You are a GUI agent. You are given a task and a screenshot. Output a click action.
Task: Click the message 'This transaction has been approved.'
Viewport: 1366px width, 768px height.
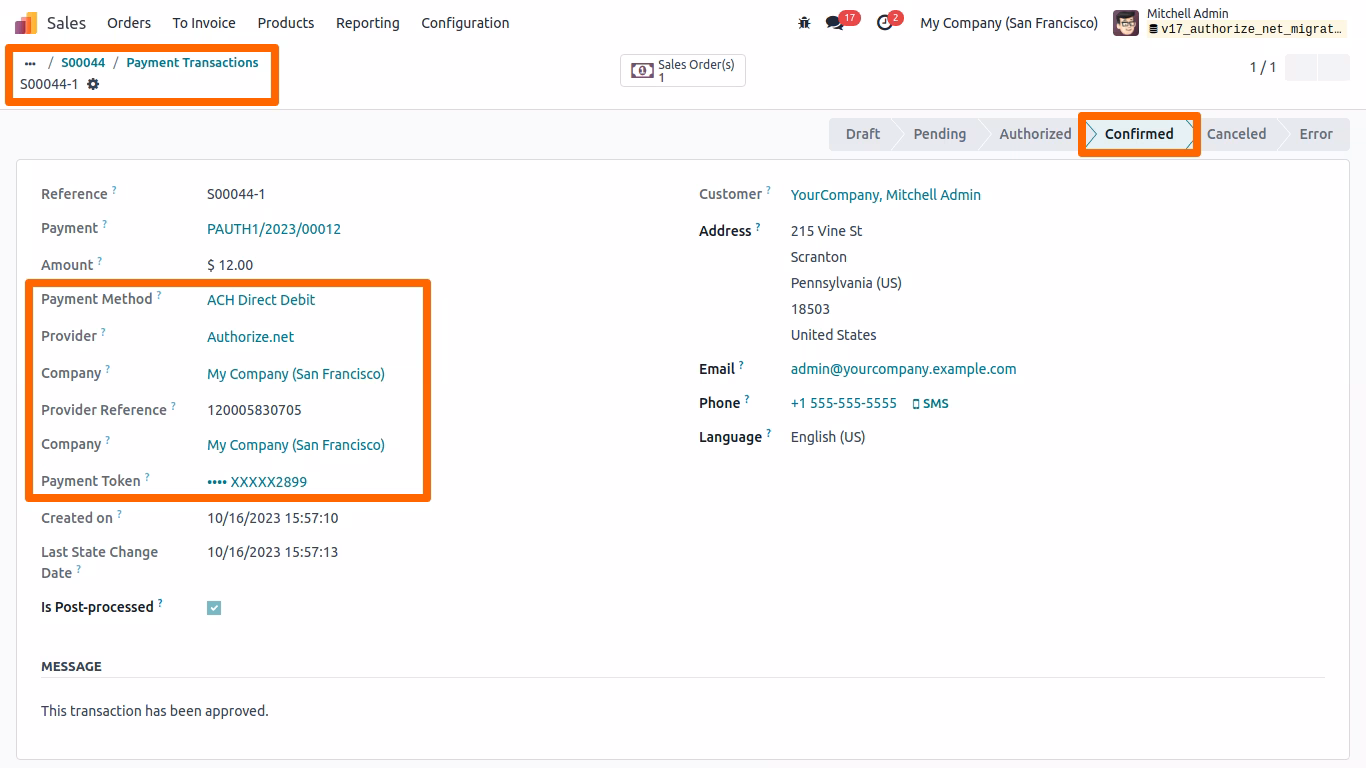coord(155,711)
